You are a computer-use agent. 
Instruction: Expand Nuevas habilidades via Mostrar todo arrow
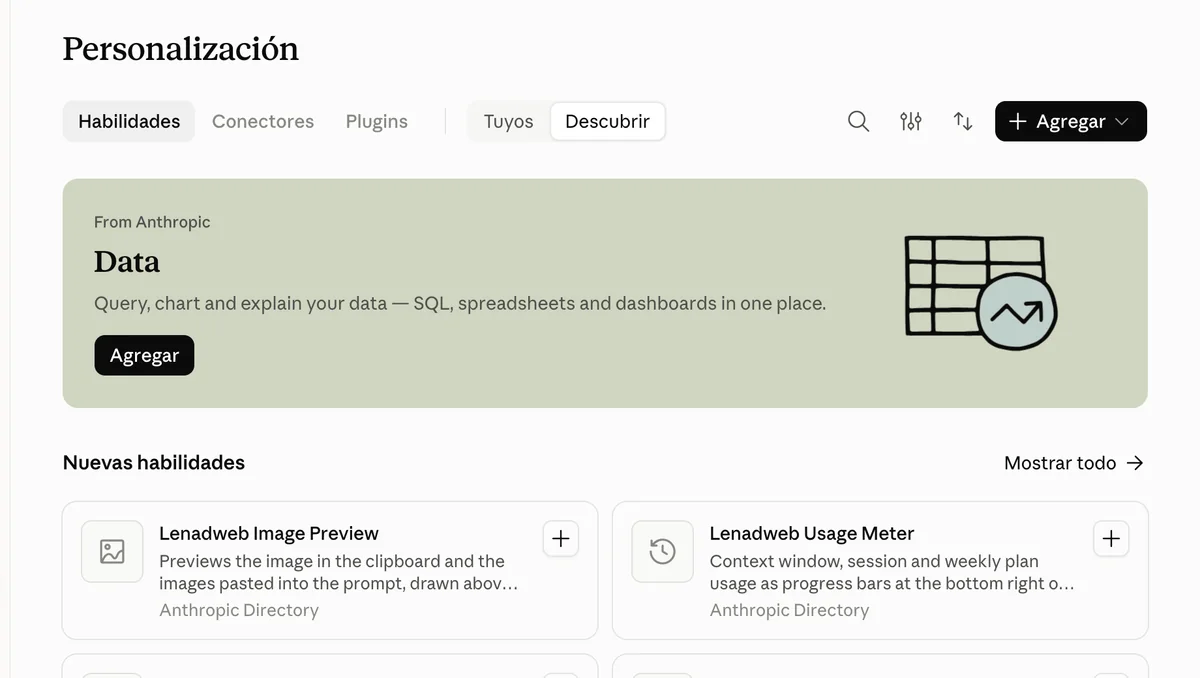pyautogui.click(x=1135, y=463)
